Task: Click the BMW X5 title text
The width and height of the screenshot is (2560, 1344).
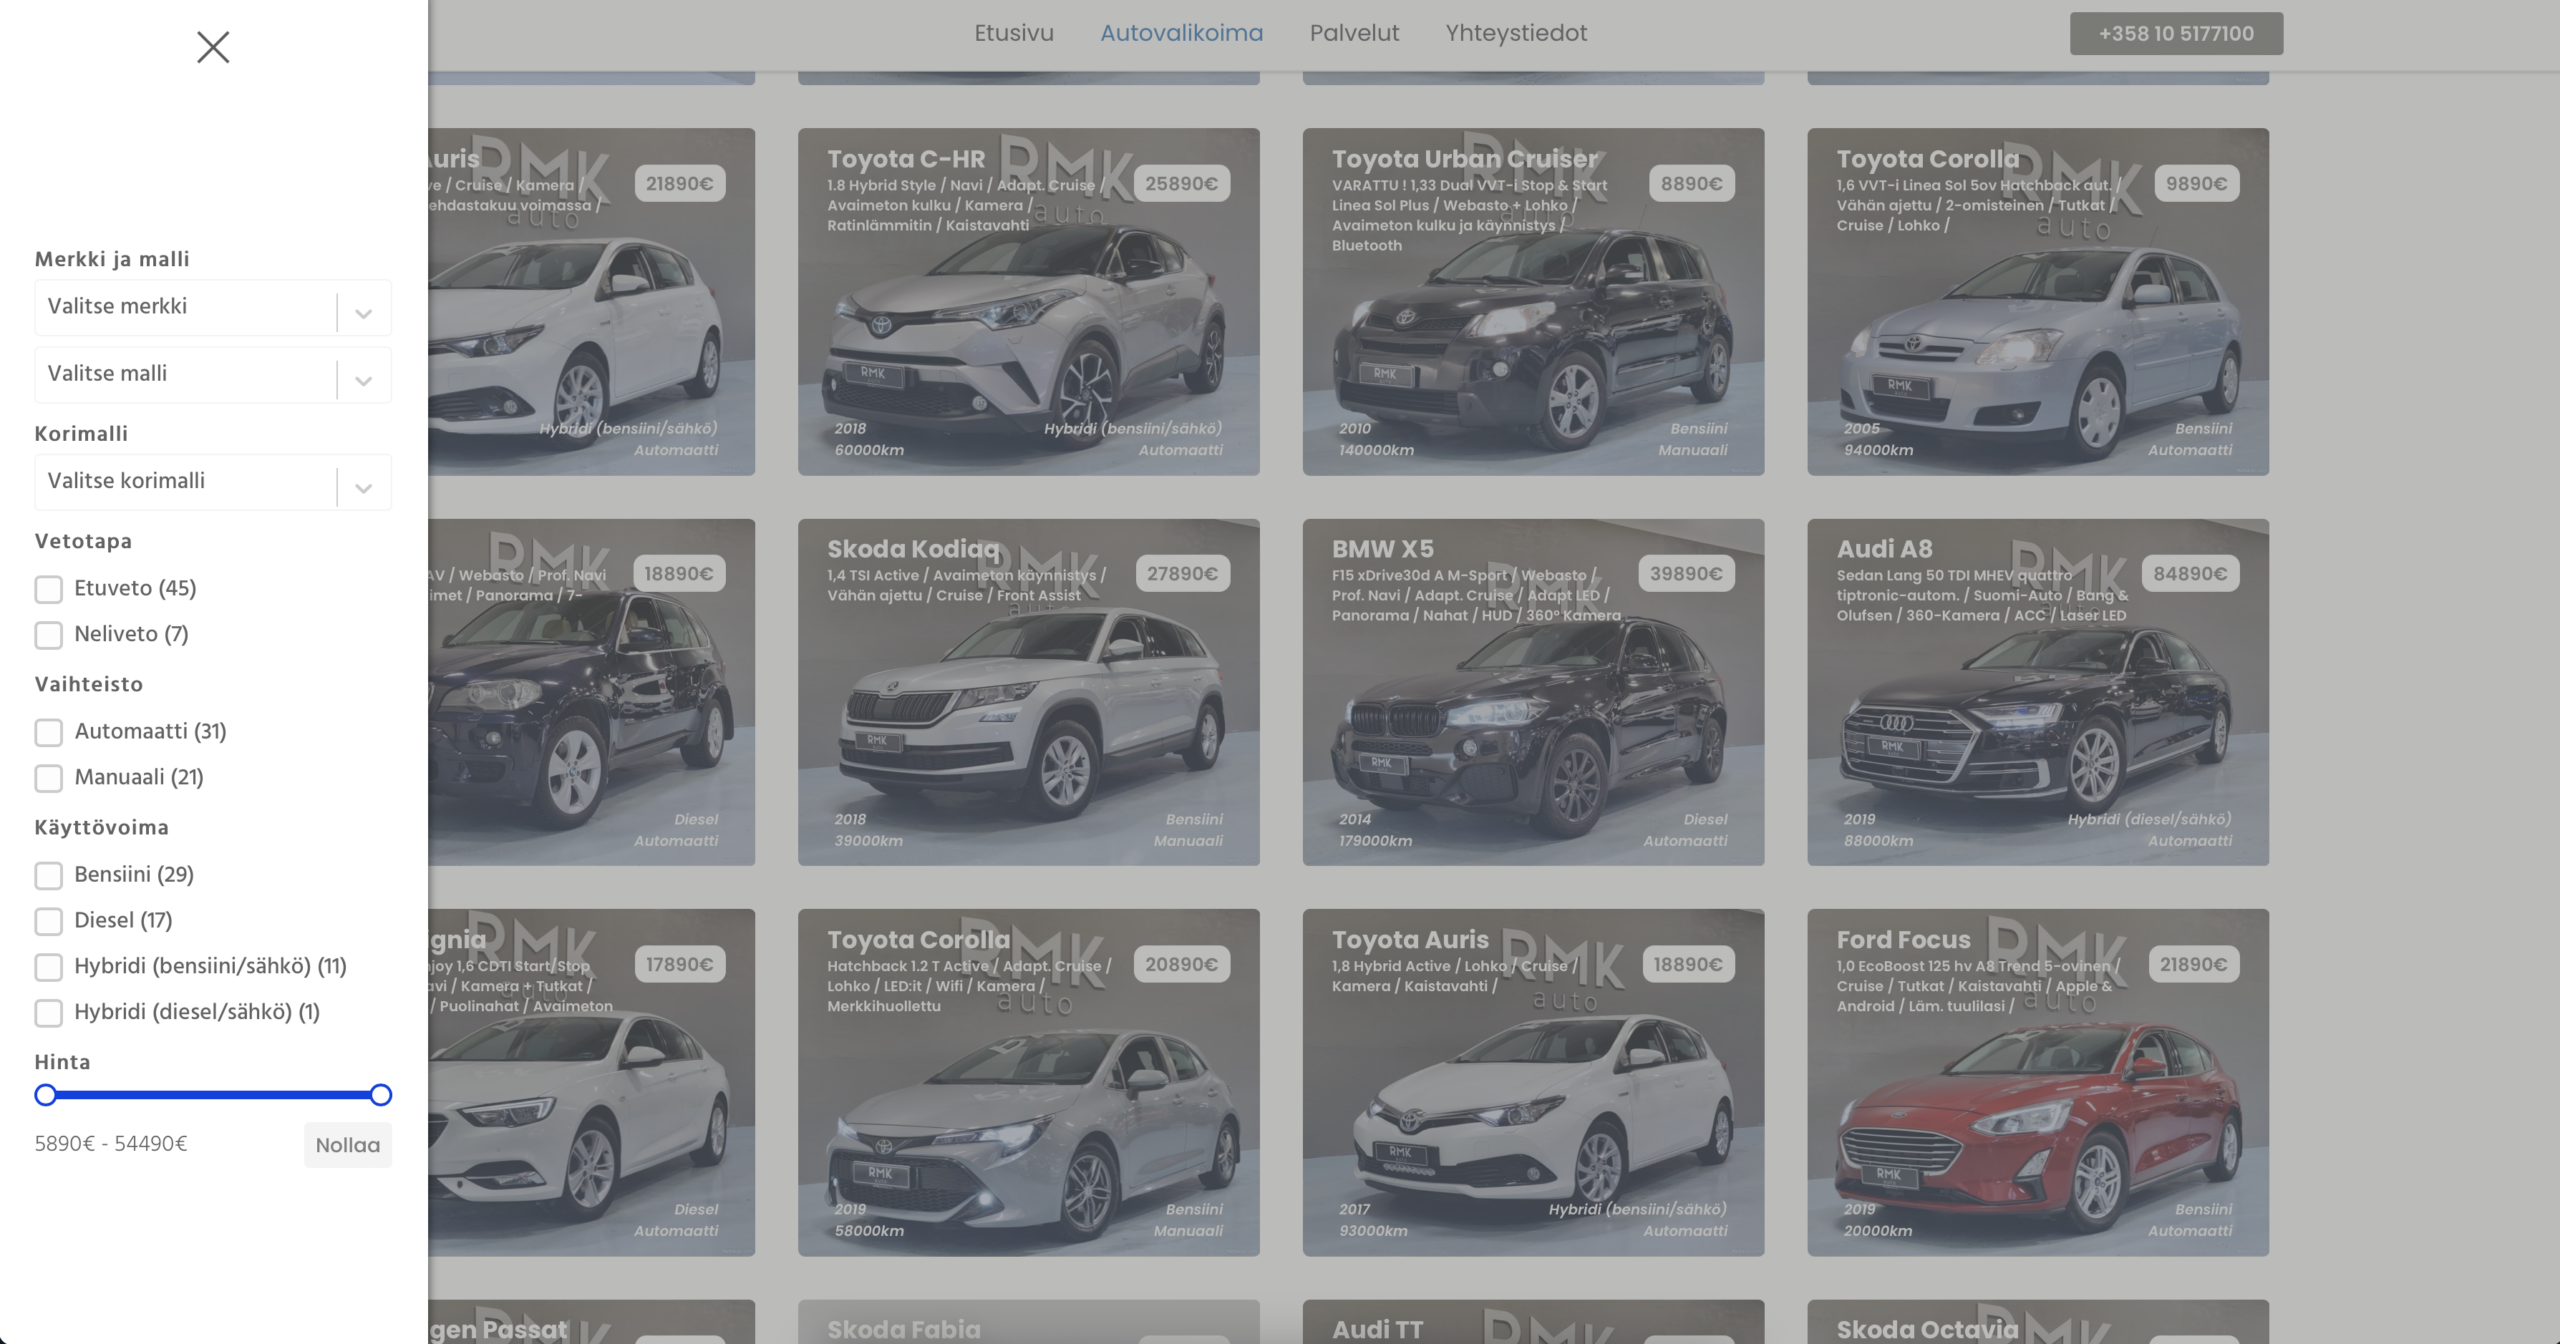Action: pyautogui.click(x=1382, y=549)
